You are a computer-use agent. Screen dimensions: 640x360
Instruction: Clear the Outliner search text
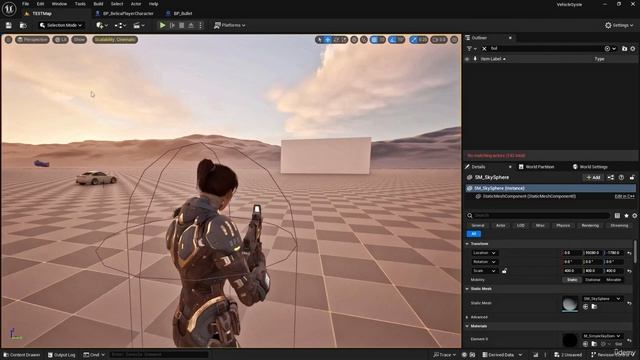pos(484,49)
